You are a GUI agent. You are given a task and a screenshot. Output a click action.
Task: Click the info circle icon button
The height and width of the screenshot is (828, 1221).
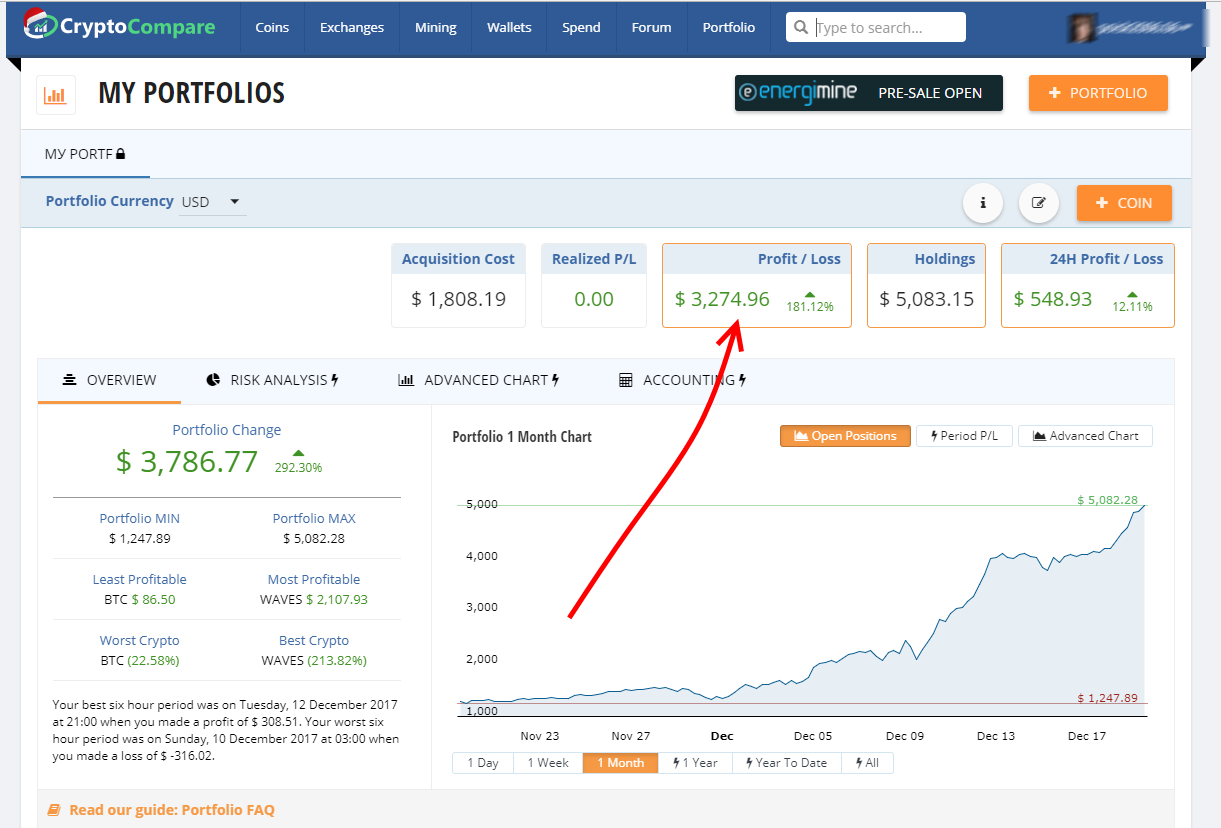[x=983, y=203]
